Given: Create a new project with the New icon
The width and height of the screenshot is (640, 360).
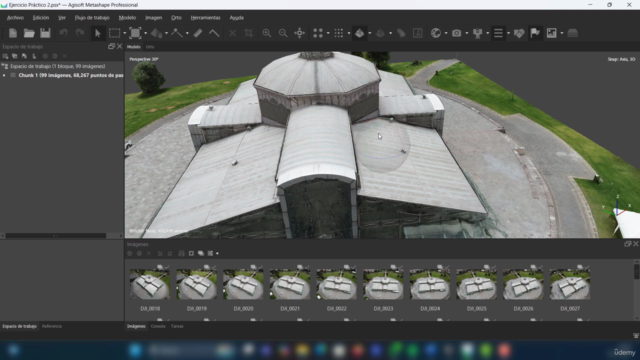Looking at the screenshot, I should 13,33.
